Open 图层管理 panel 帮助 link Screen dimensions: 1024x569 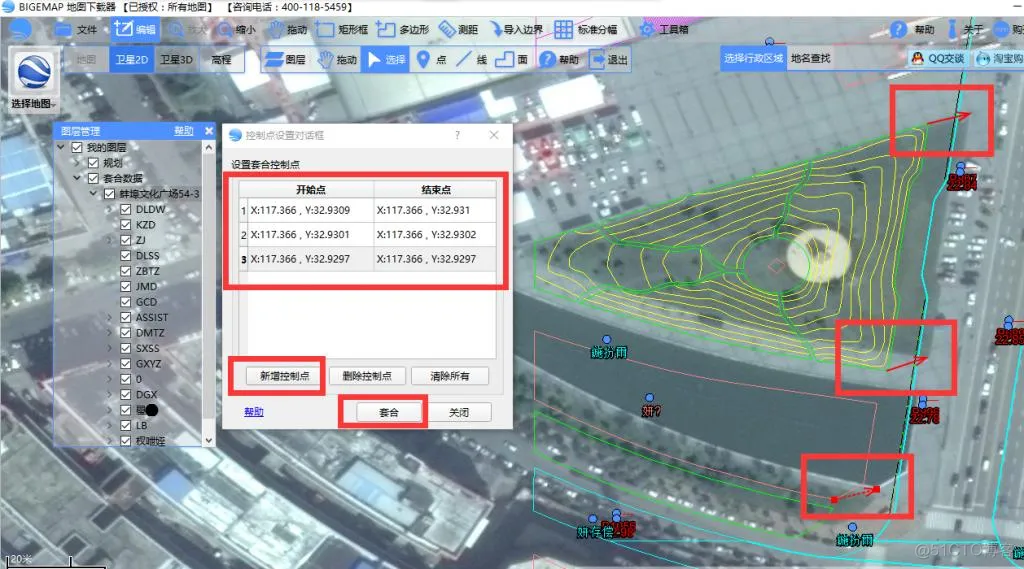184,131
